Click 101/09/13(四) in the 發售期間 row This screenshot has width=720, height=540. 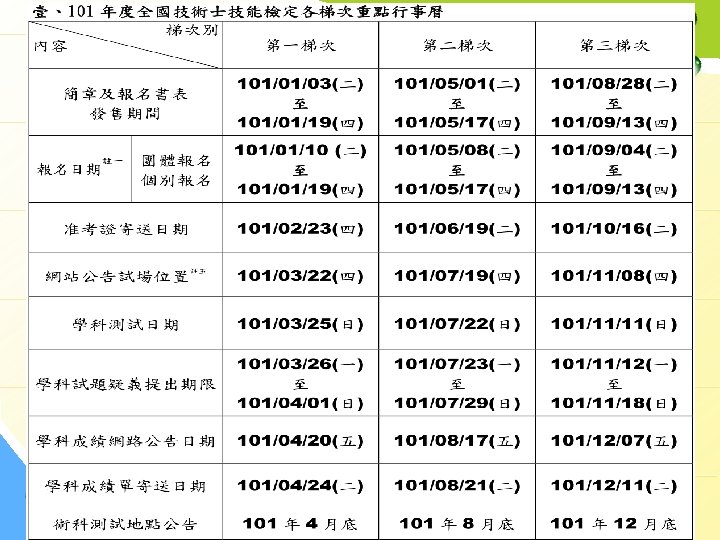point(614,123)
